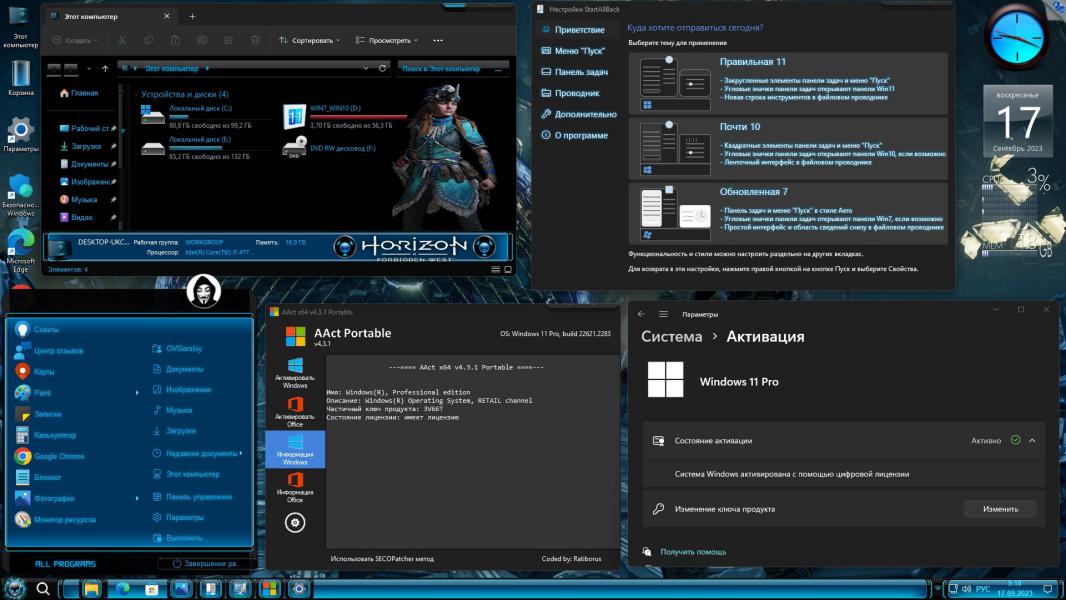Screen dimensions: 1066x600
Task: Open Калькулятор in the start menu
Action: pos(46,435)
